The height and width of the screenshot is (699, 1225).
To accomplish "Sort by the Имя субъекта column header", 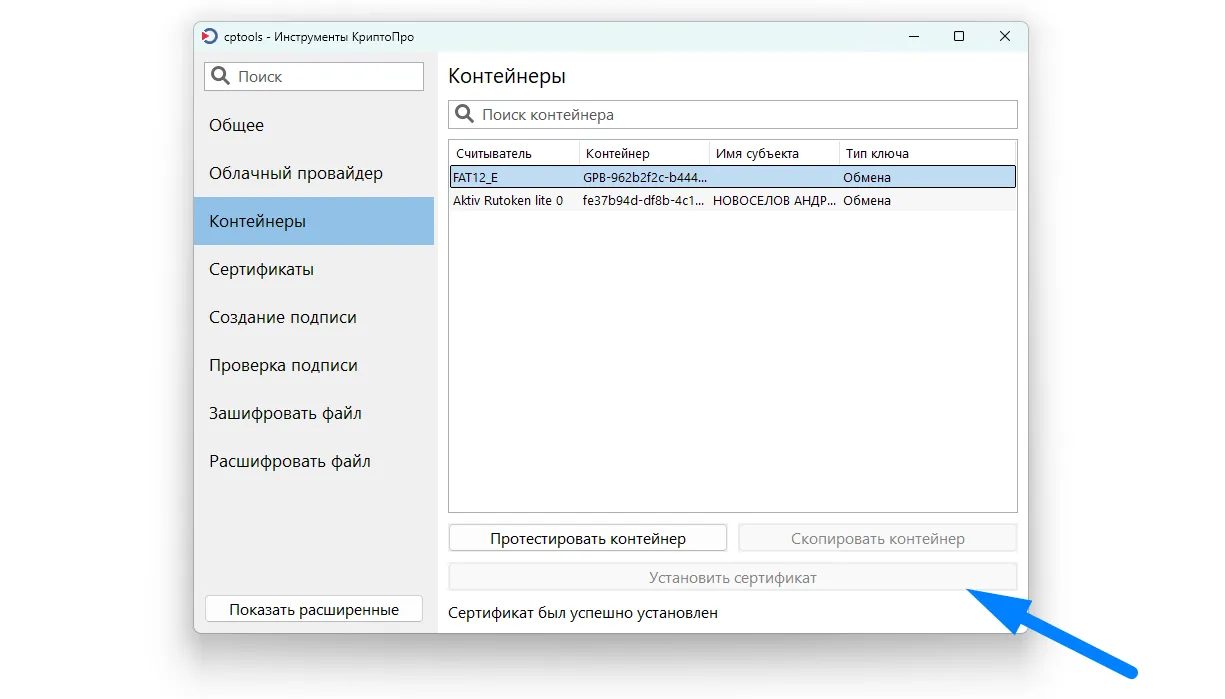I will pyautogui.click(x=775, y=153).
